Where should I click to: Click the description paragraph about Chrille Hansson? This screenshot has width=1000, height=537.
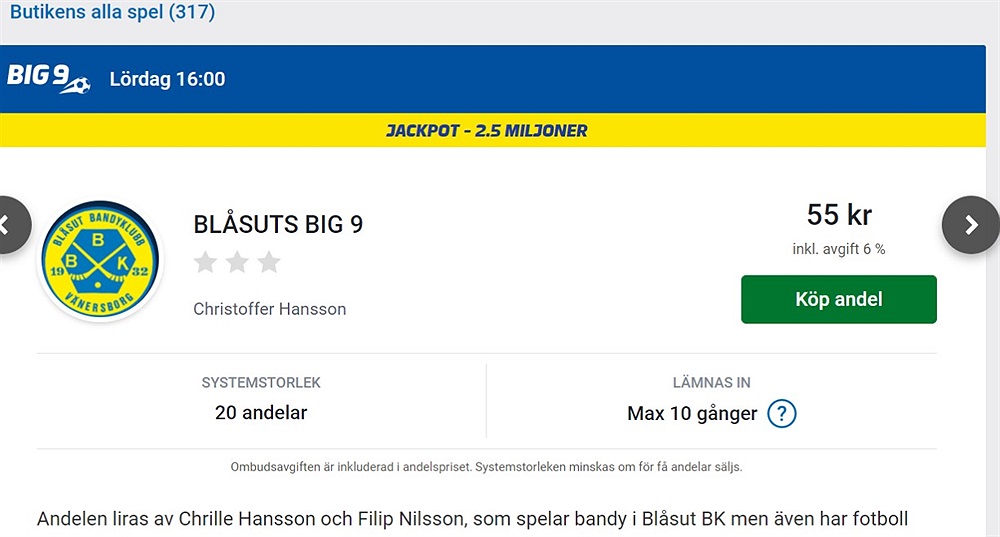pyautogui.click(x=473, y=519)
